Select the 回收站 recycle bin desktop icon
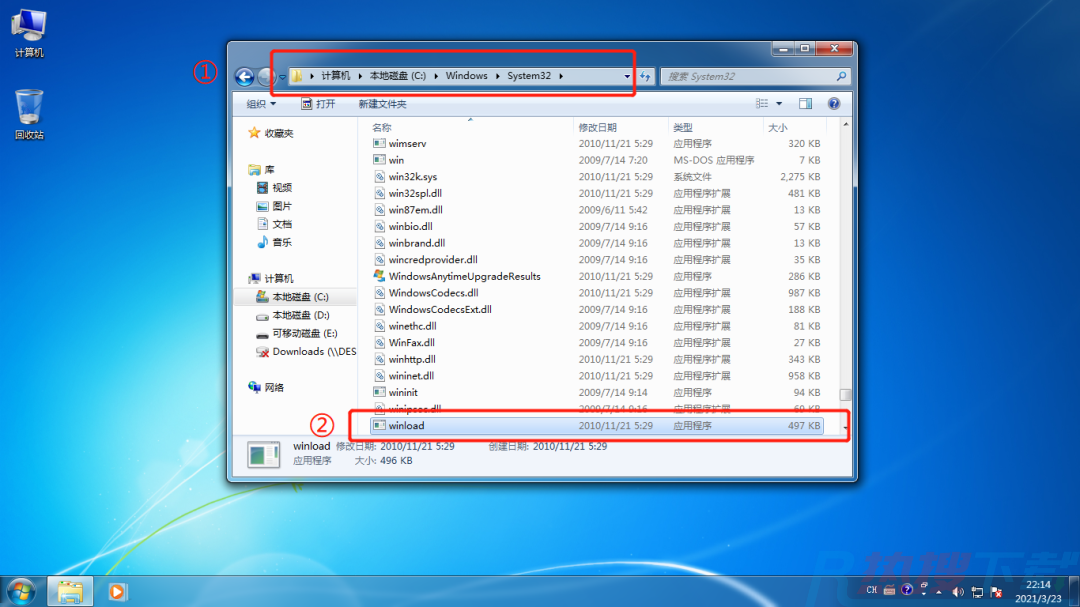 click(x=29, y=114)
